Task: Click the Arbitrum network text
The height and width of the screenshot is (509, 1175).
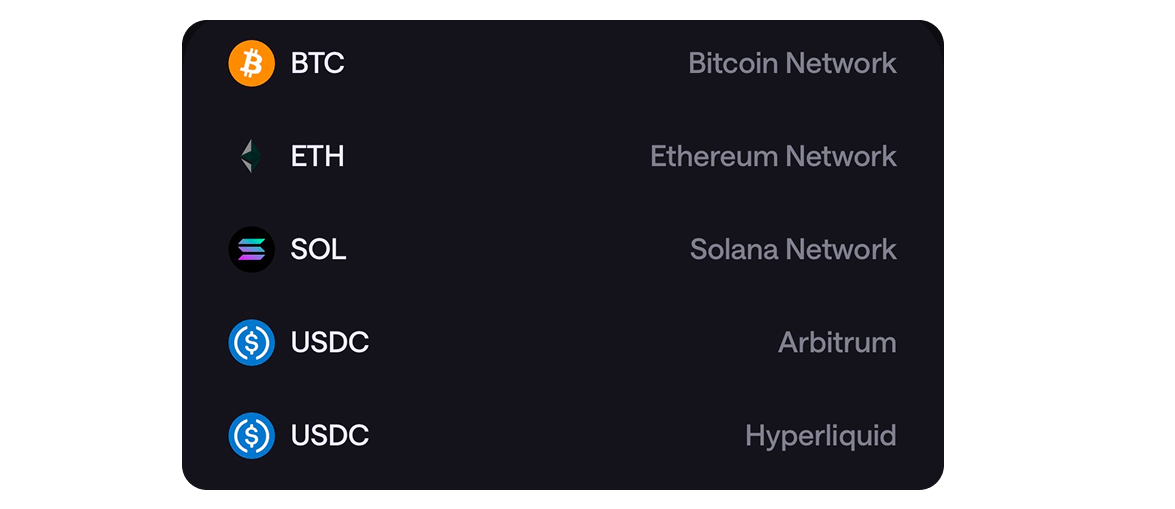Action: click(x=837, y=342)
